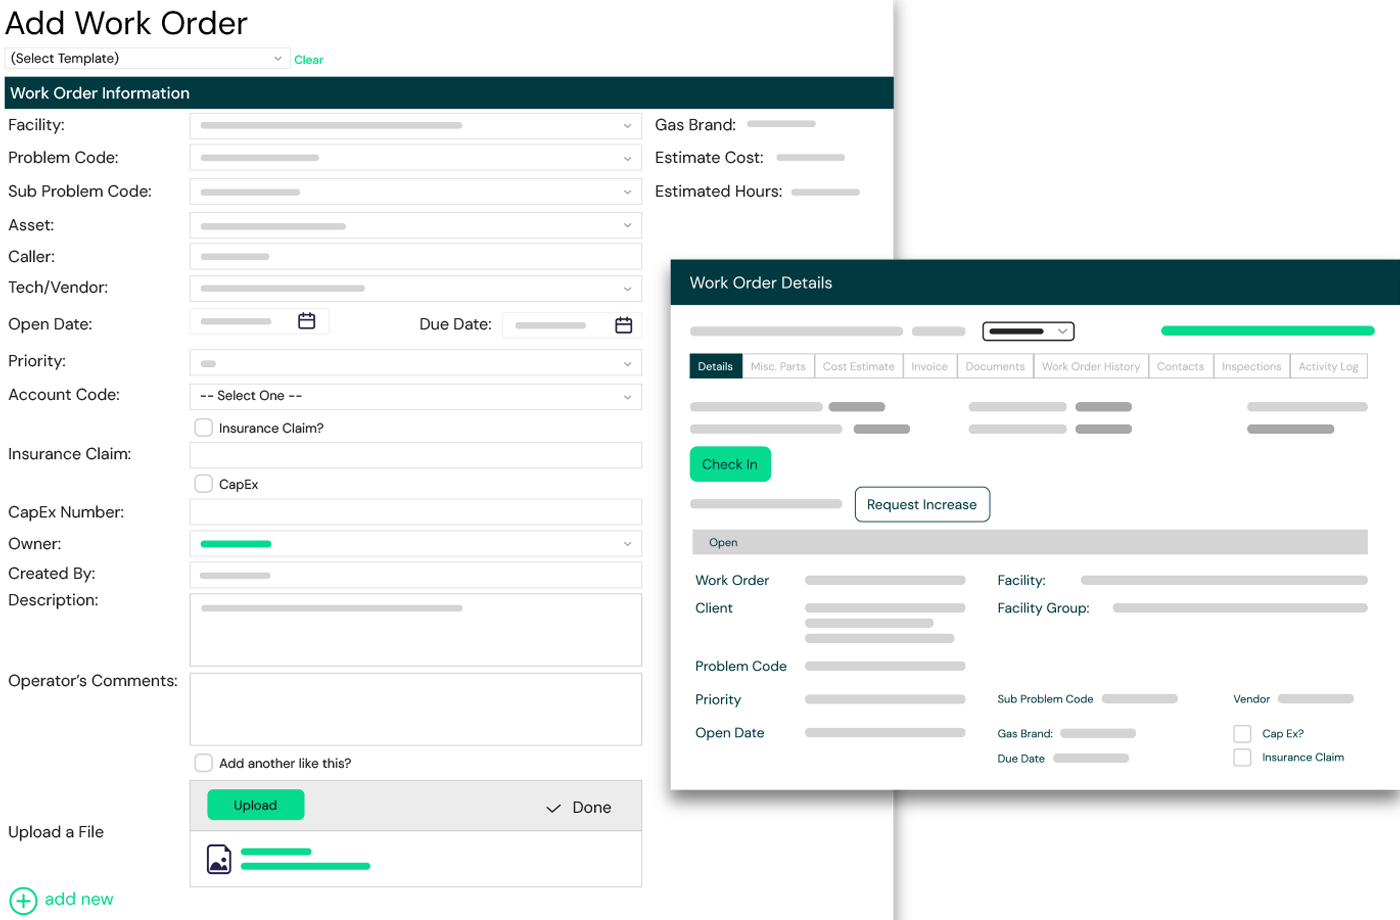Click the add new link text
Viewport: 1400px width, 920px height.
tap(79, 899)
